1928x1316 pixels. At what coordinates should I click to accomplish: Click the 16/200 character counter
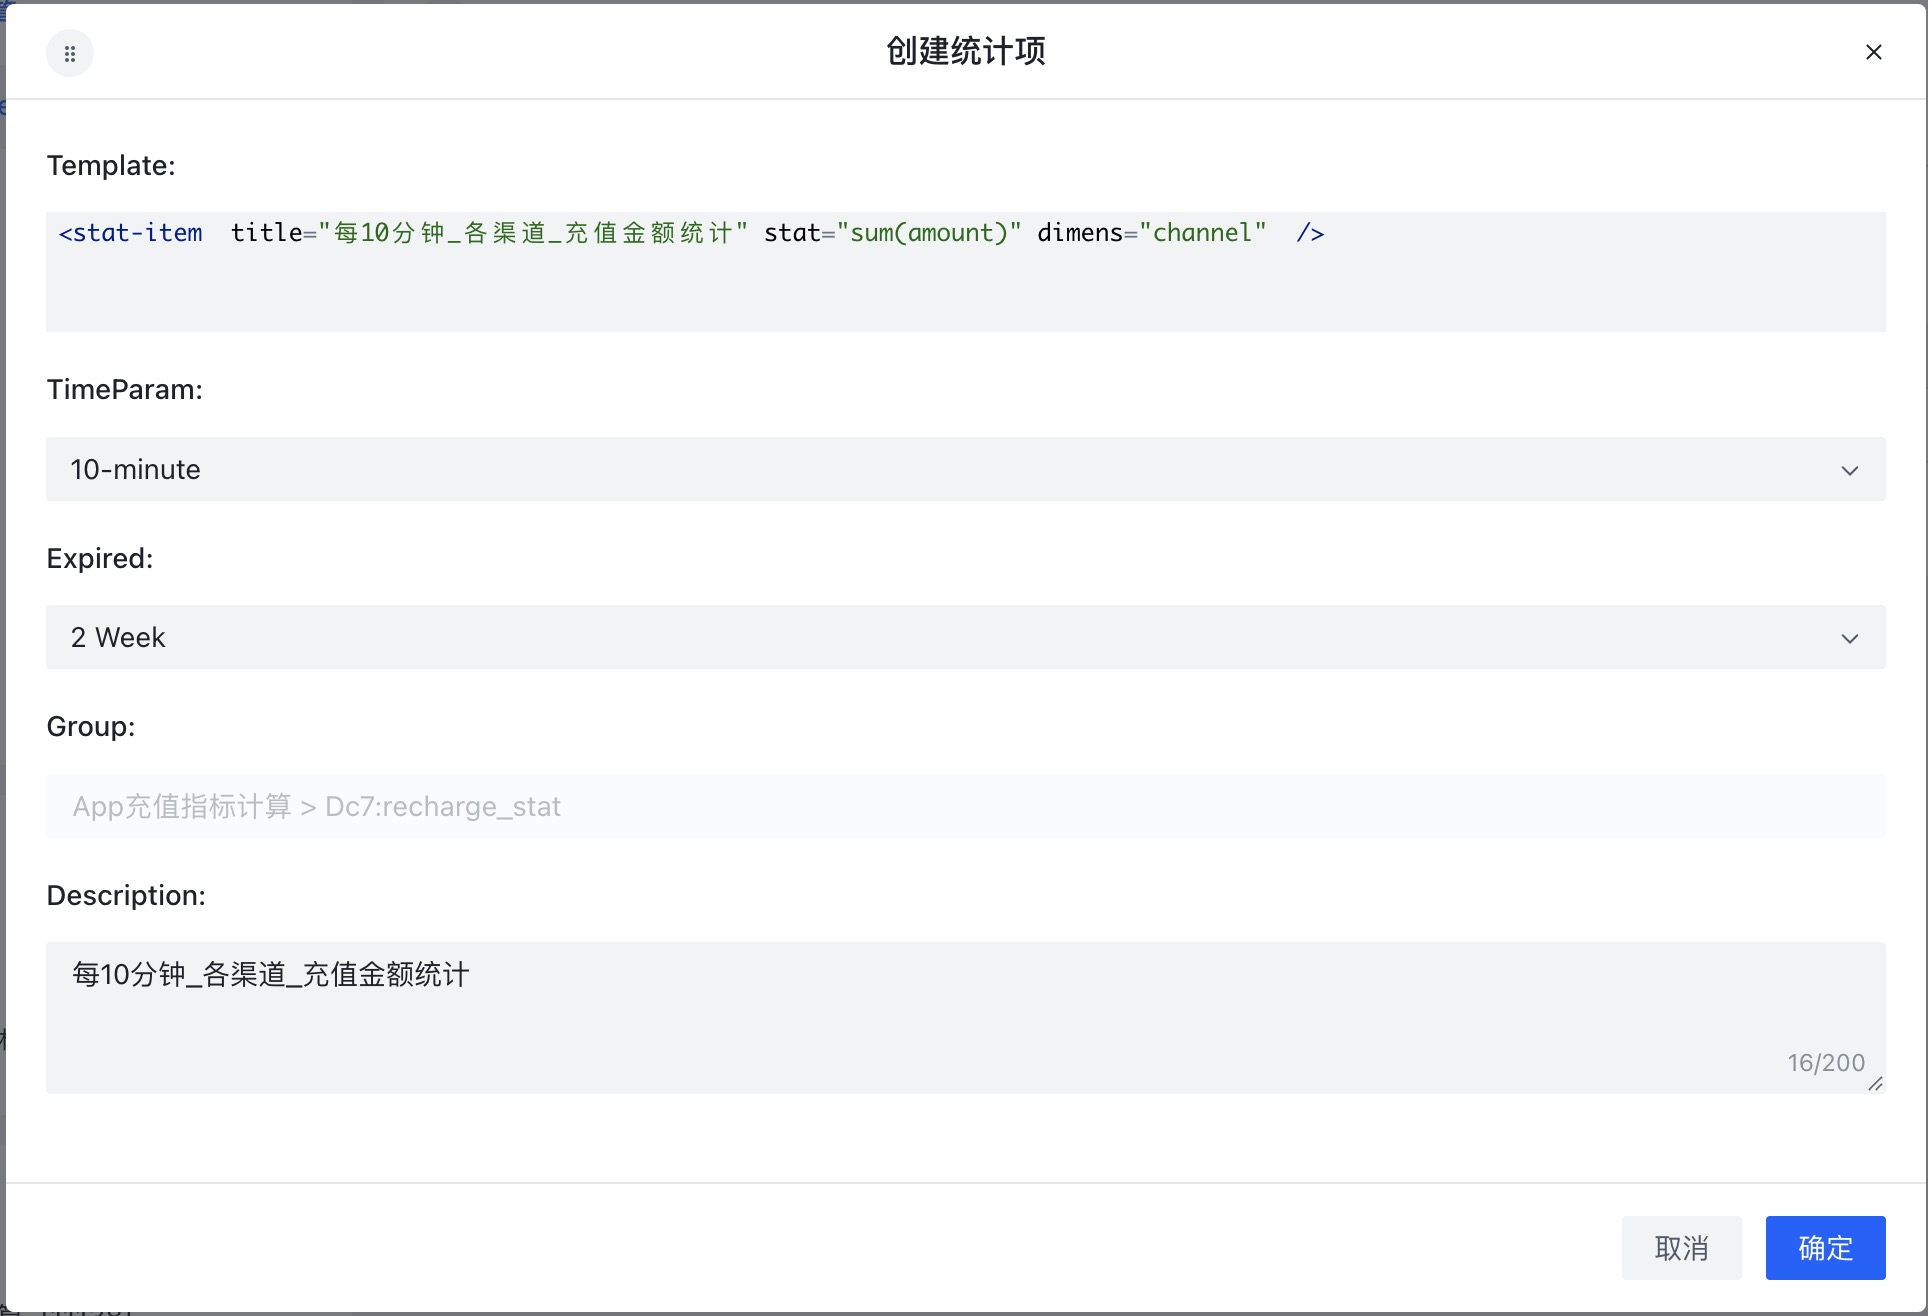1825,1063
